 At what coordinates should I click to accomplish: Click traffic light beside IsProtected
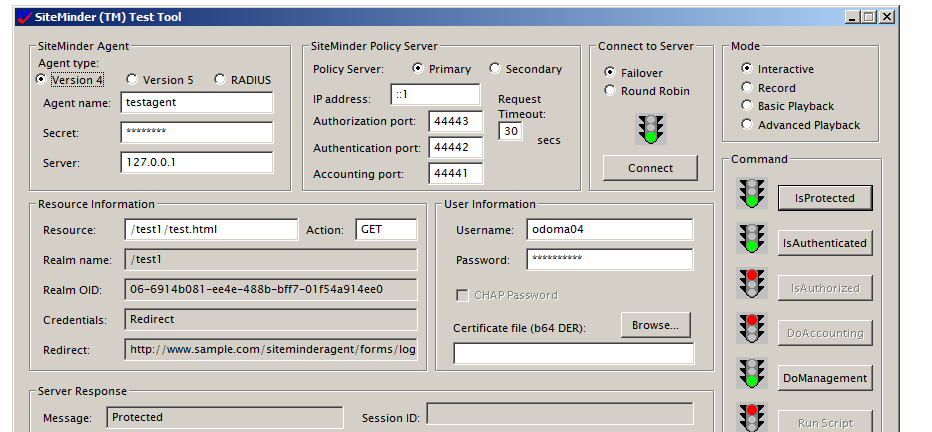[752, 193]
